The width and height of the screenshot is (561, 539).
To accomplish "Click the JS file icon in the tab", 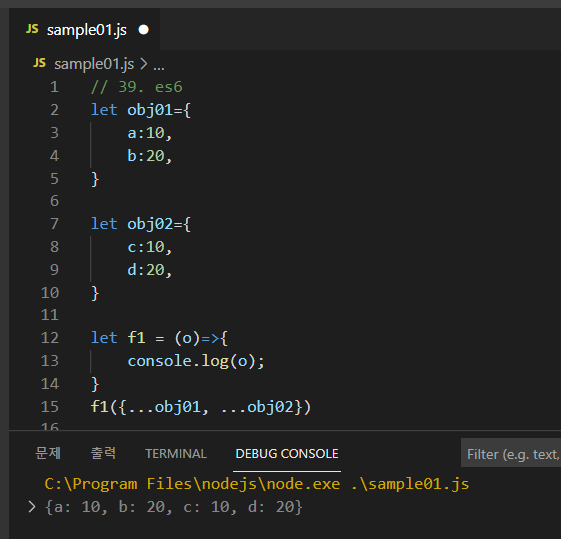I will (x=32, y=29).
